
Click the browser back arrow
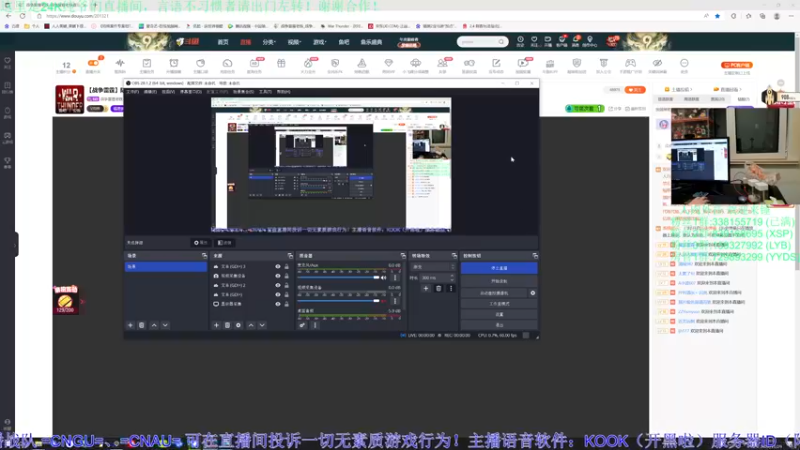click(9, 16)
